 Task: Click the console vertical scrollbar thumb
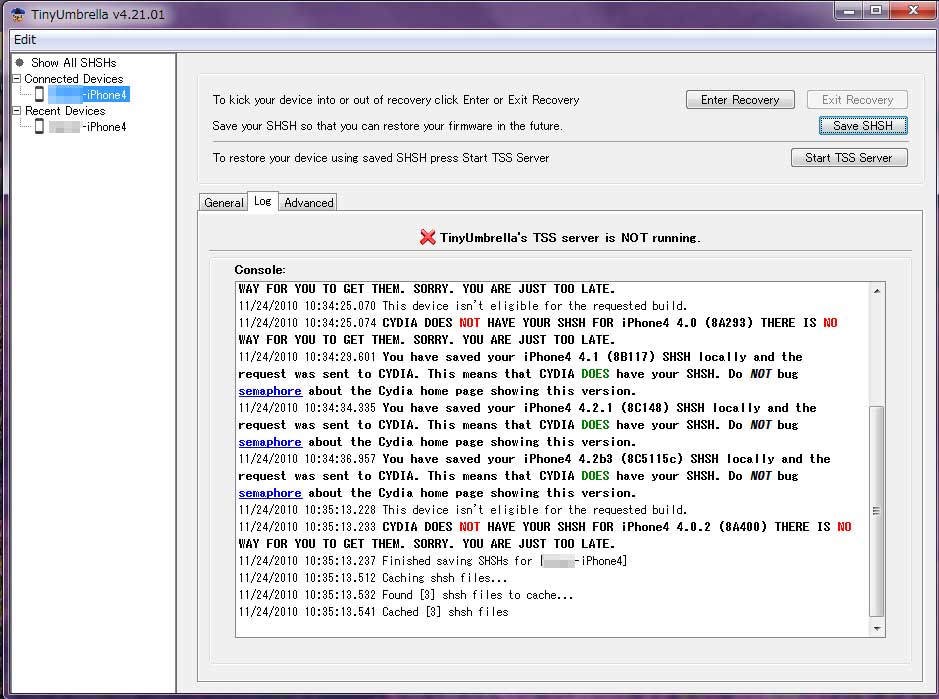pyautogui.click(x=877, y=511)
